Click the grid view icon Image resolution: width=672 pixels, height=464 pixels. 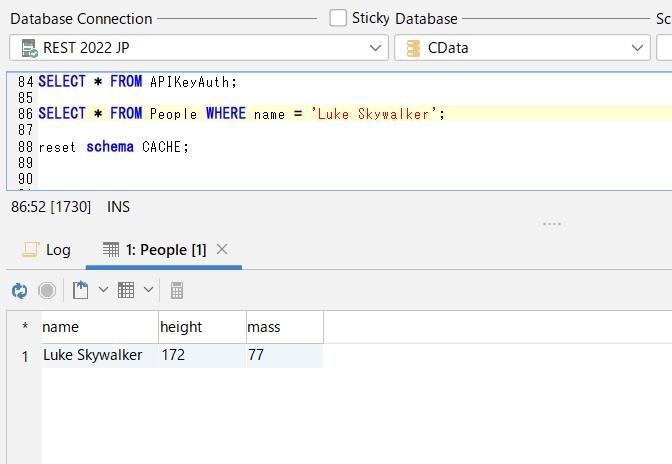coord(126,290)
